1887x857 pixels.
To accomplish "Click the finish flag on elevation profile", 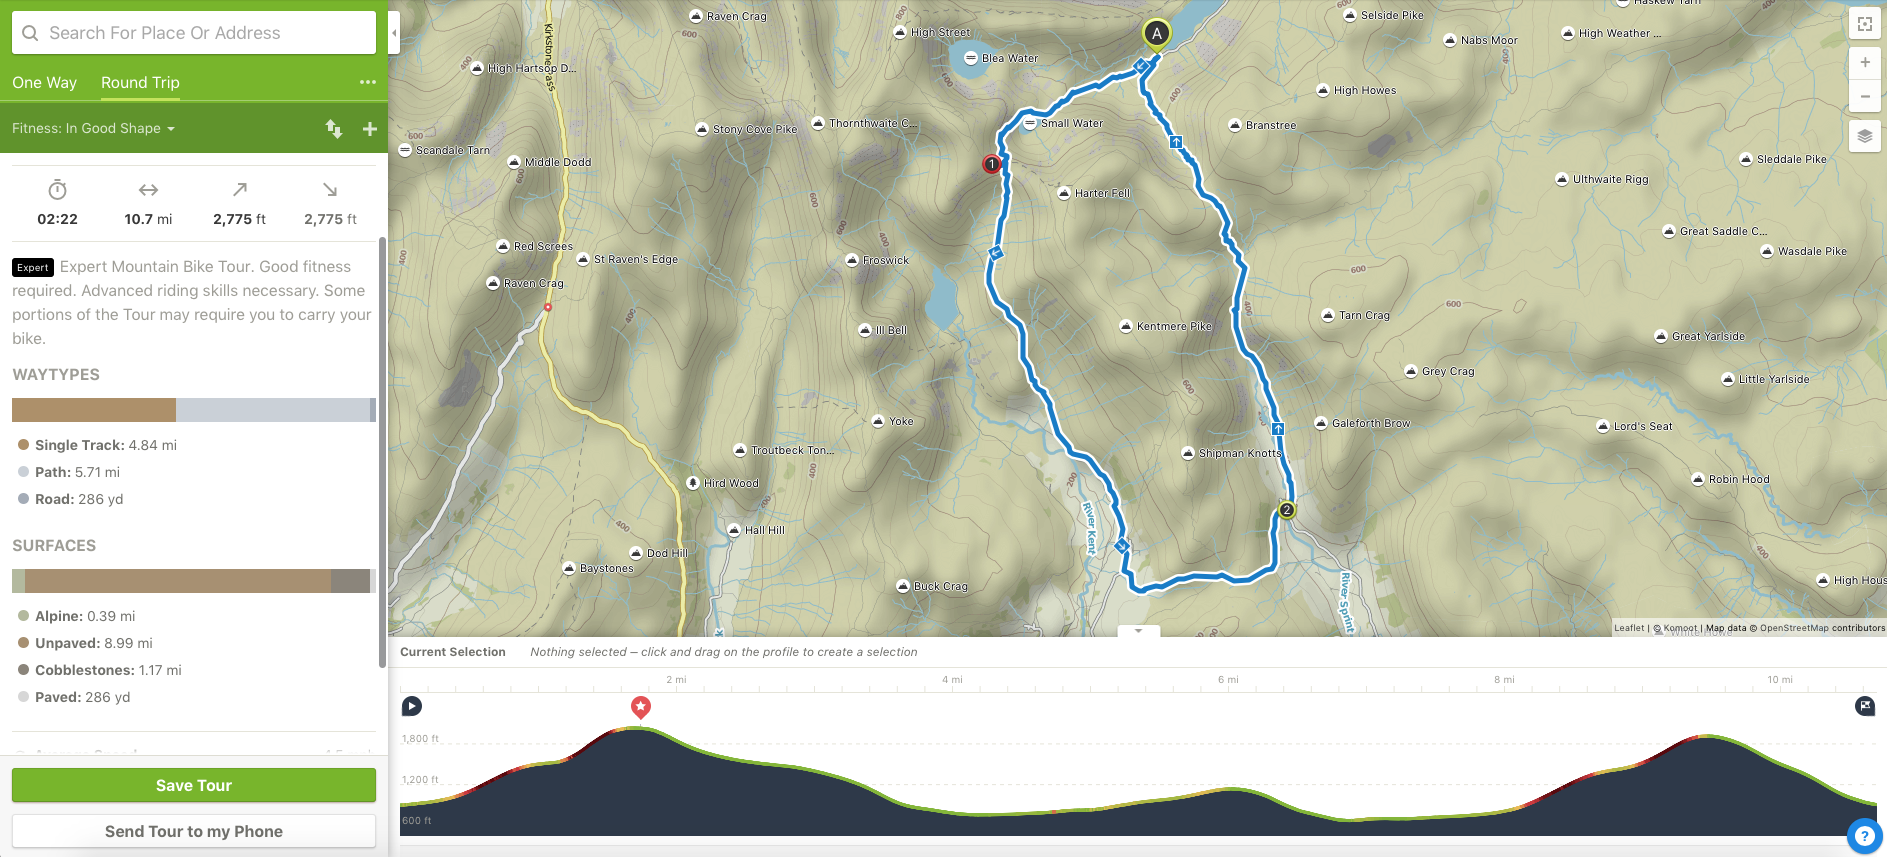I will pos(1865,706).
